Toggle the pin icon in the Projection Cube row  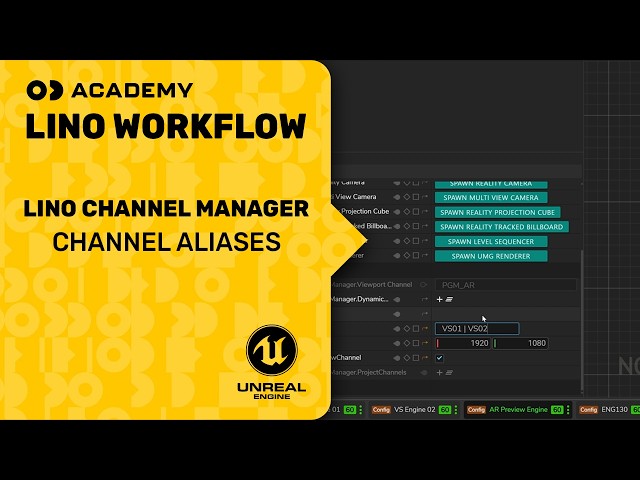pyautogui.click(x=397, y=212)
